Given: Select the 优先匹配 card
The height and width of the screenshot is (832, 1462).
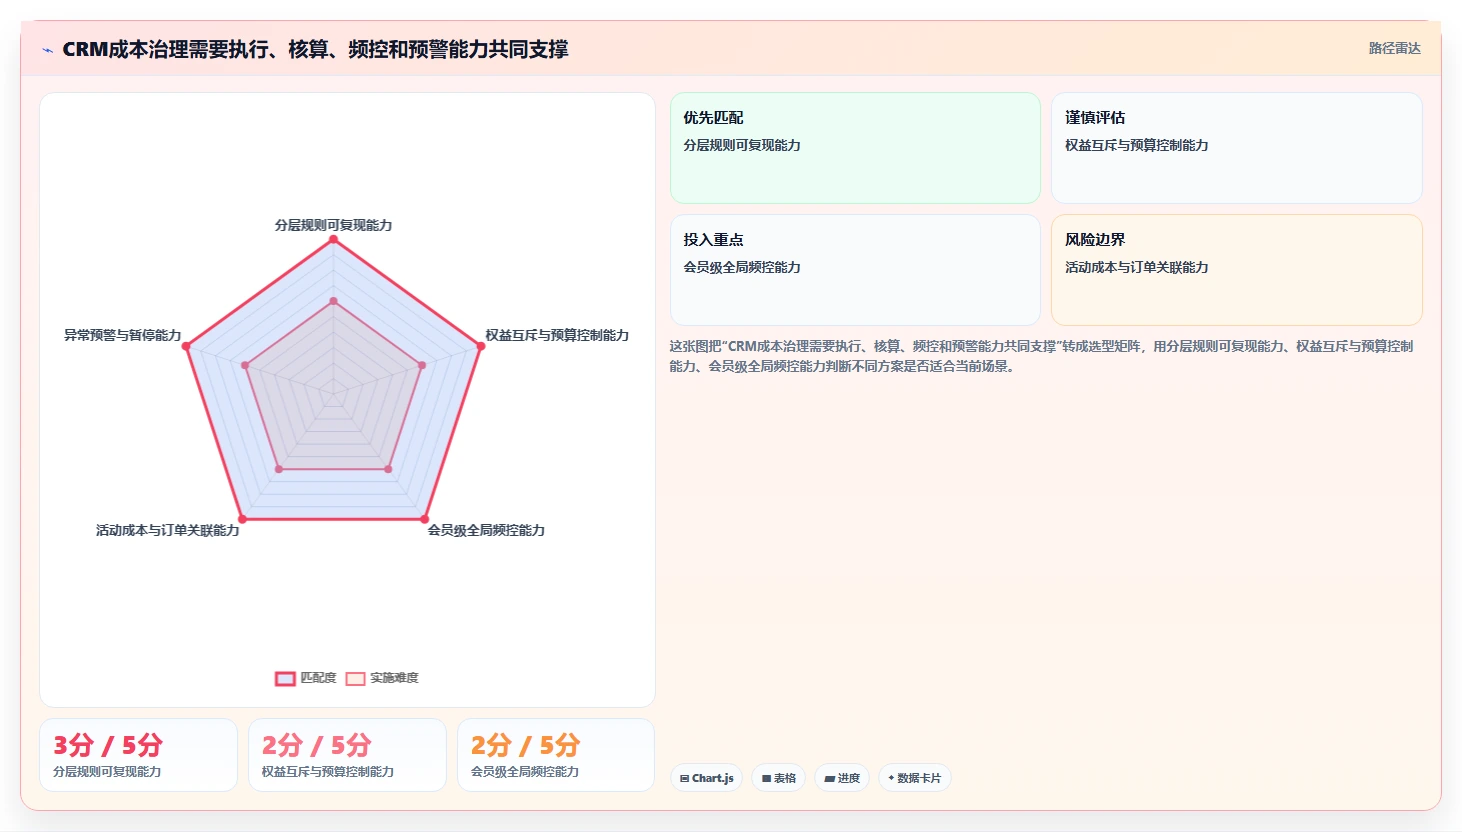Looking at the screenshot, I should pos(855,148).
